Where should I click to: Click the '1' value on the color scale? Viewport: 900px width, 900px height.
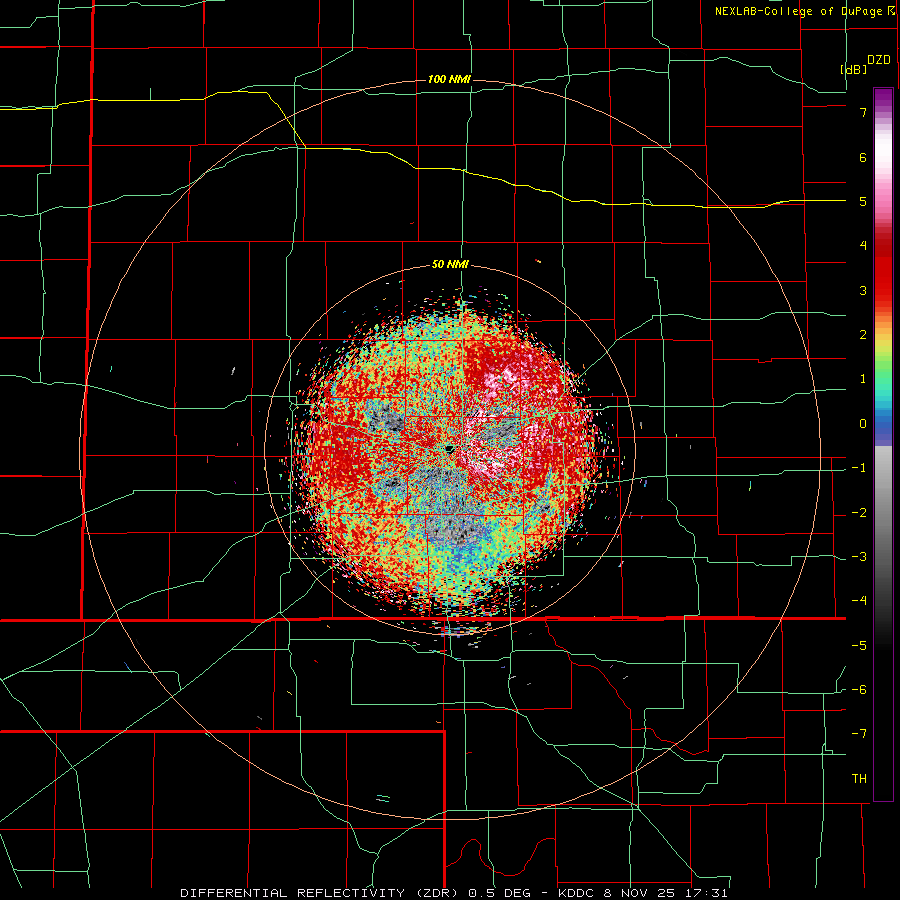point(863,379)
